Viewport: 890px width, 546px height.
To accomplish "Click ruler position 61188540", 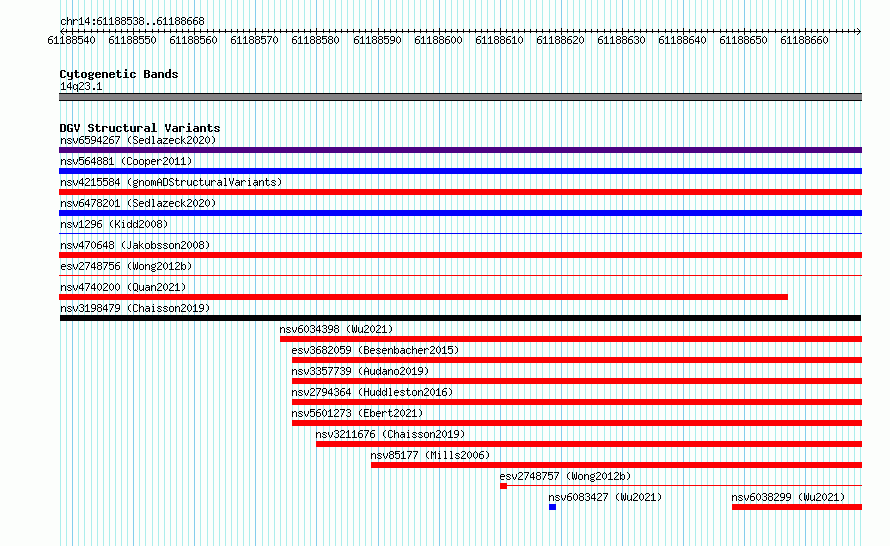I will [72, 40].
